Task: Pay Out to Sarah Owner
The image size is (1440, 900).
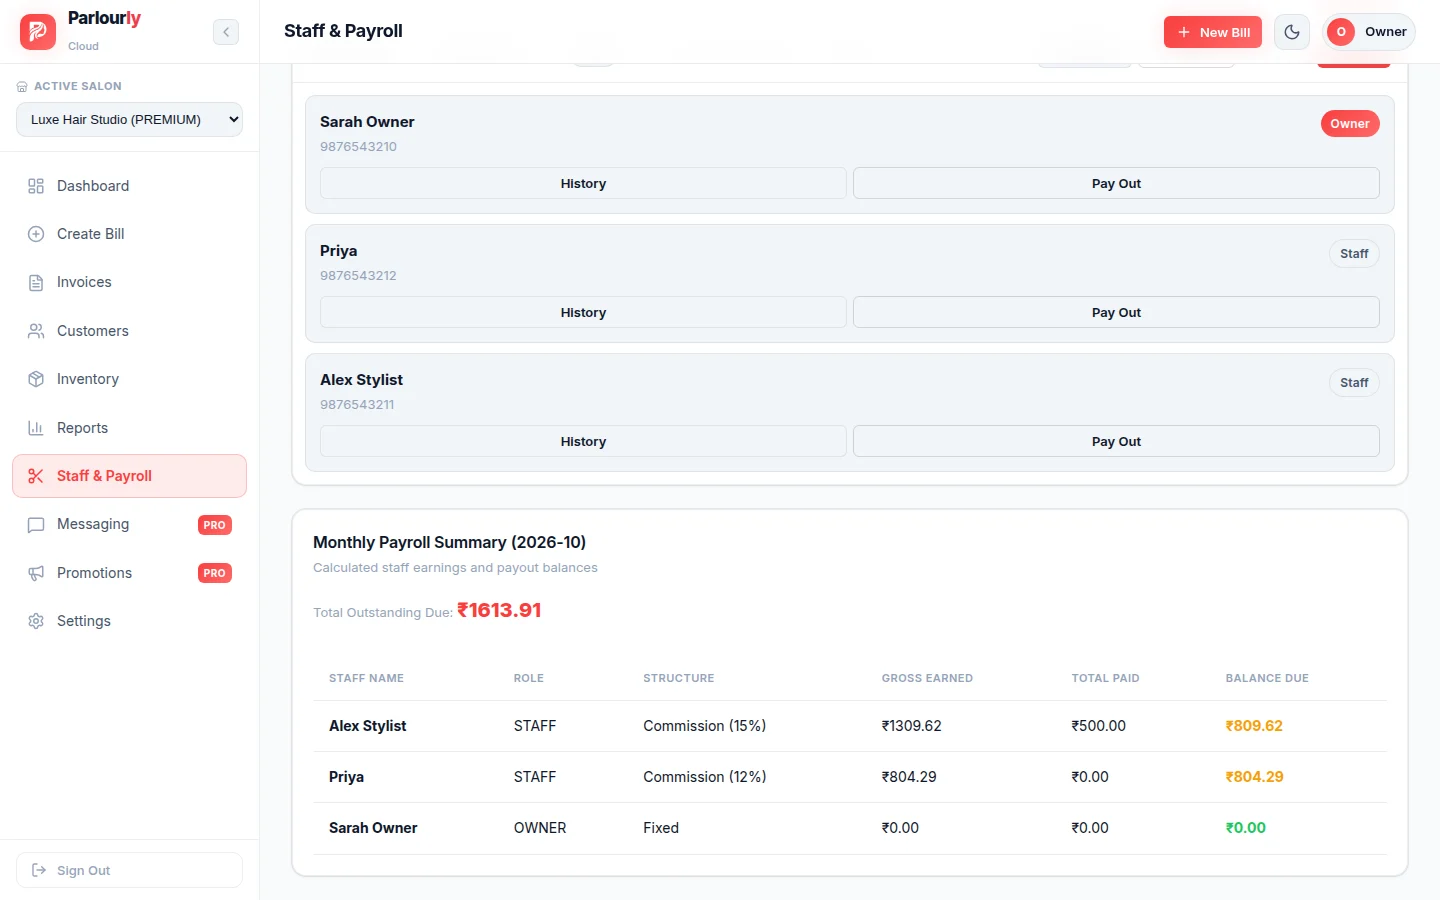Action: click(x=1116, y=183)
